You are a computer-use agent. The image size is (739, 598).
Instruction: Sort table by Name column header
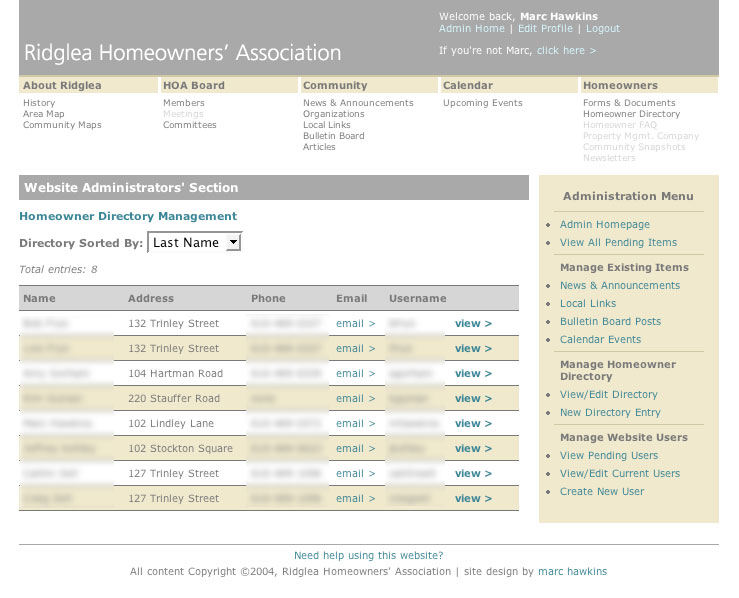coord(40,298)
